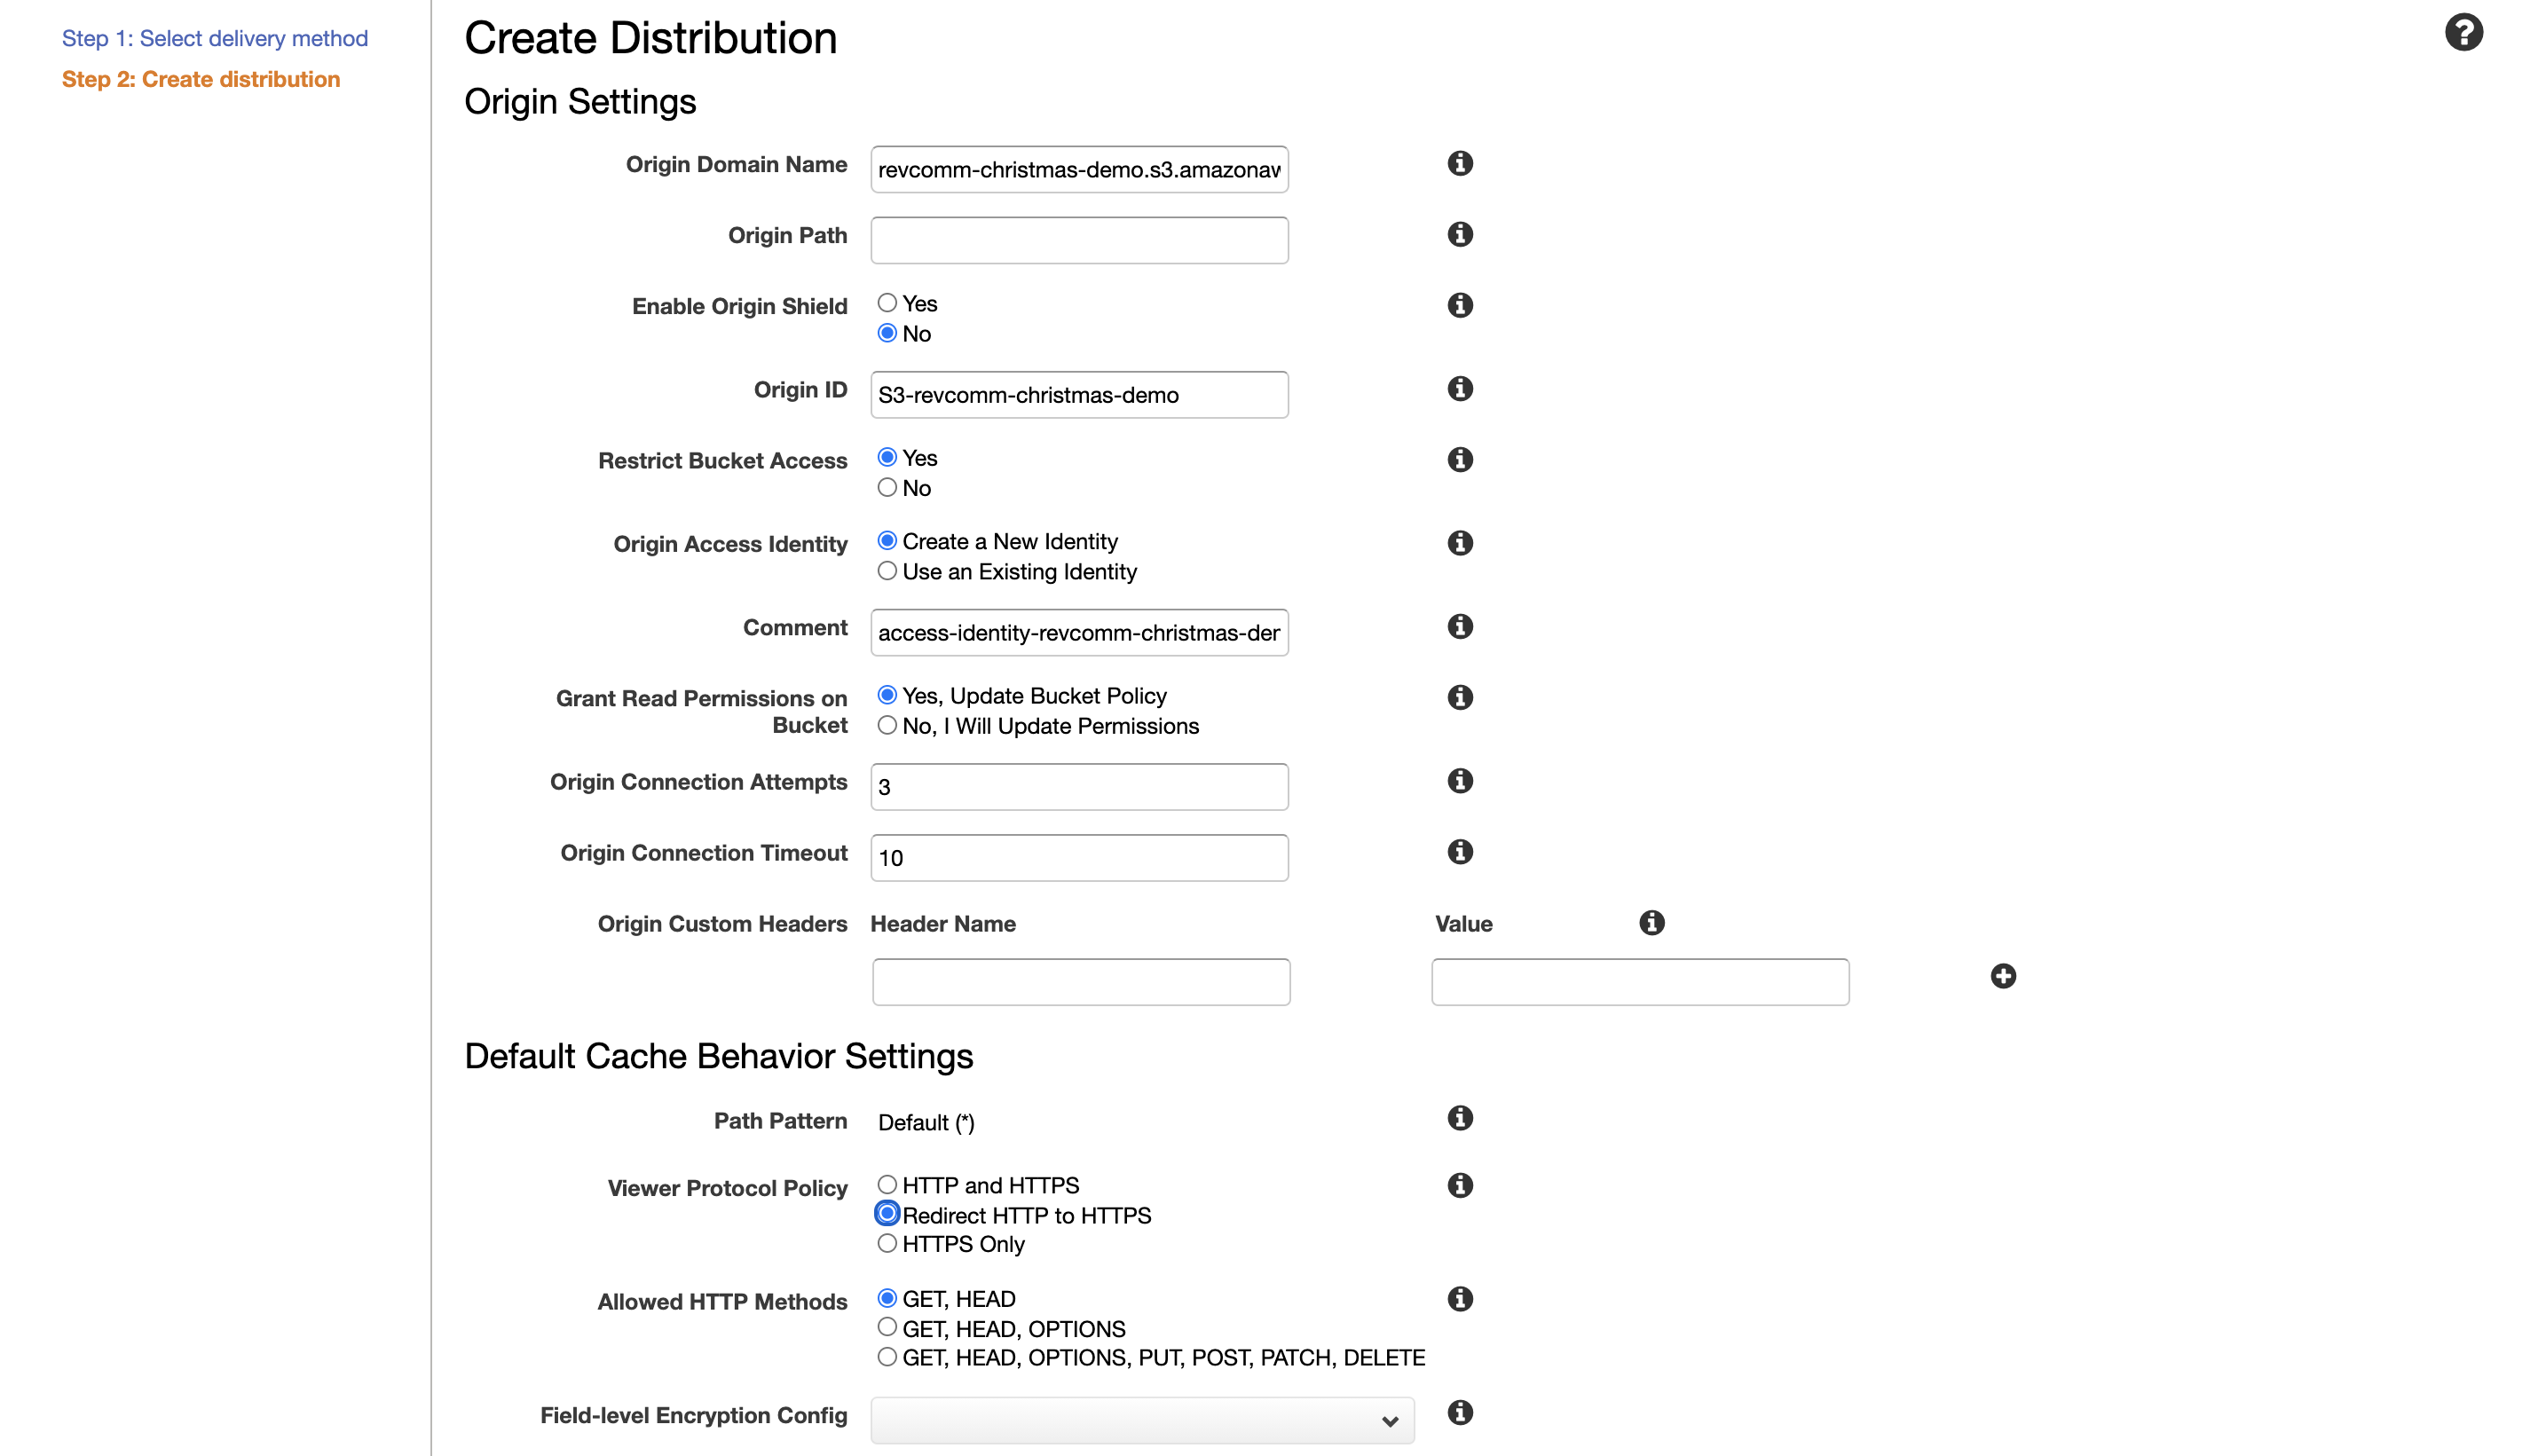Click Step 2: Create distribution link

[201, 79]
